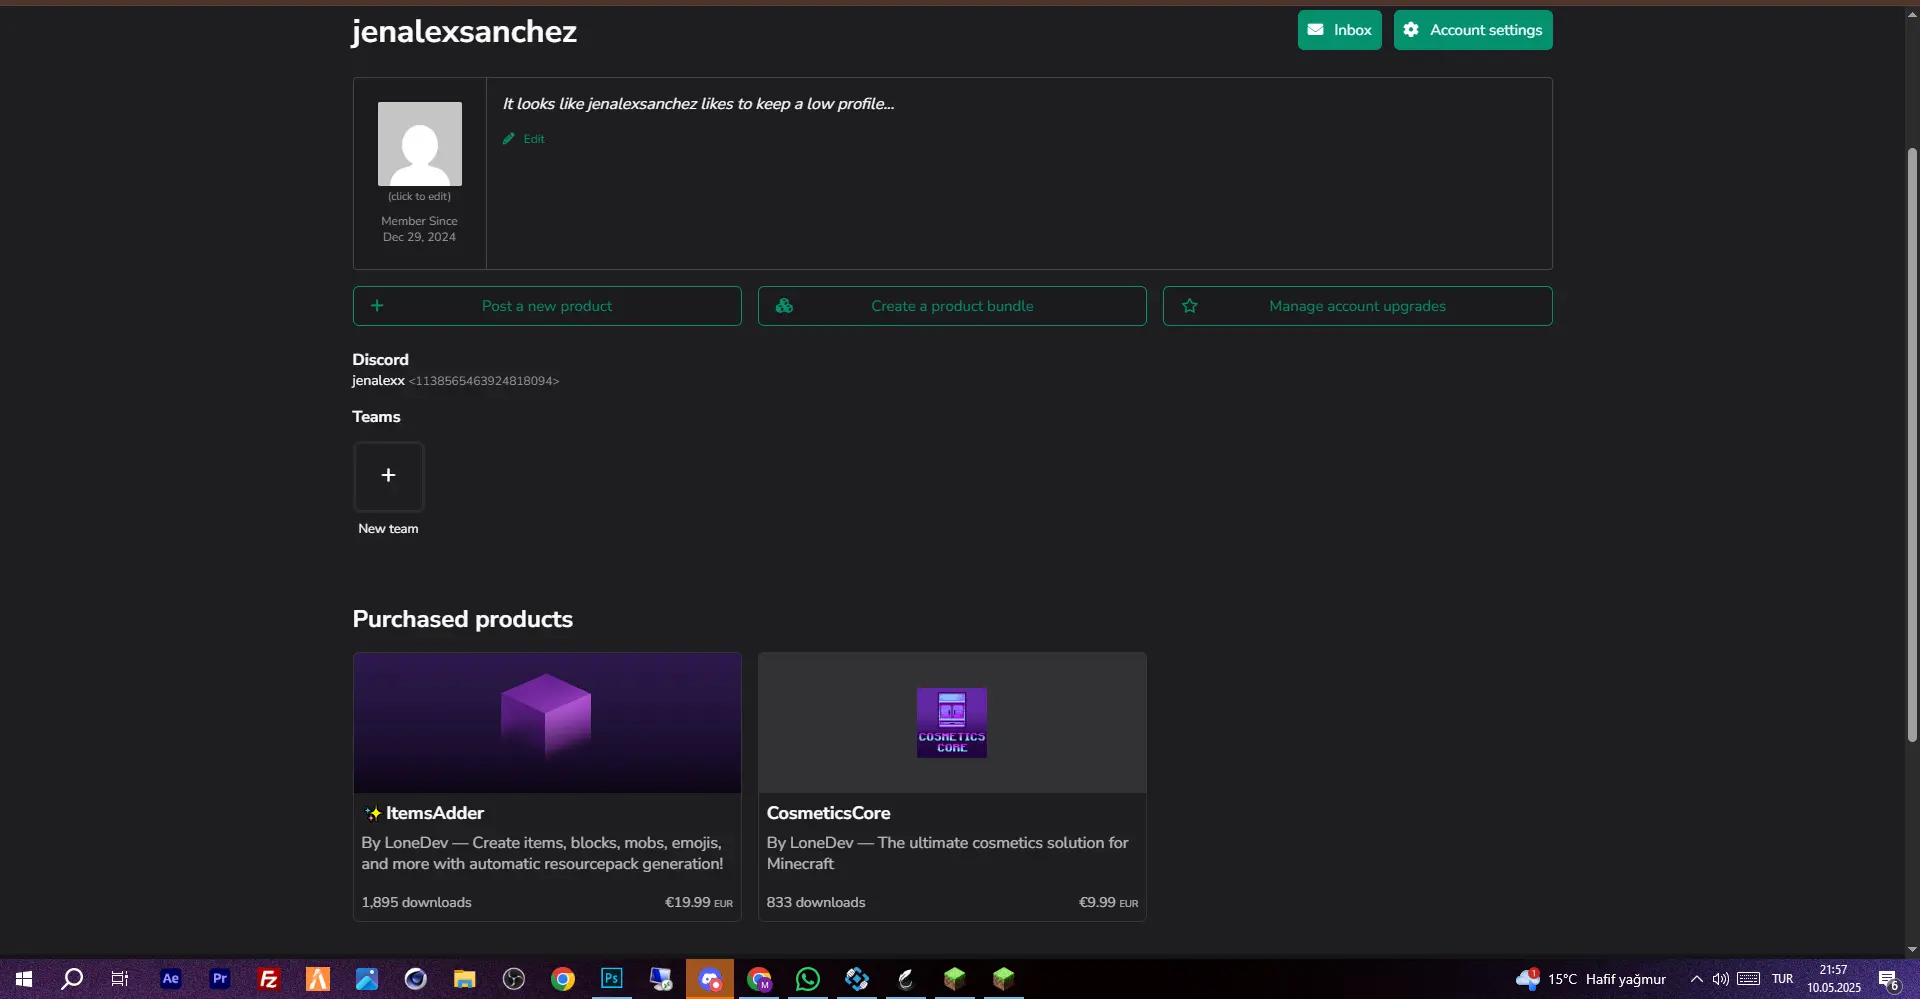Open Account settings
Image resolution: width=1920 pixels, height=999 pixels.
[x=1473, y=30]
